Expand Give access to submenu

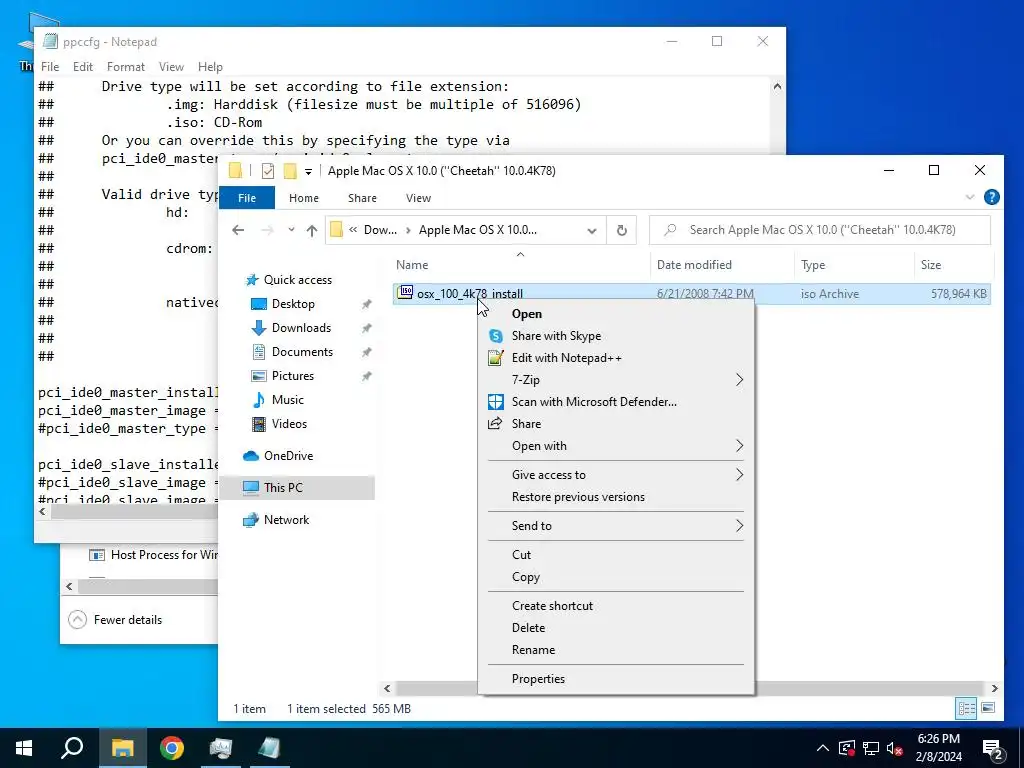point(616,475)
